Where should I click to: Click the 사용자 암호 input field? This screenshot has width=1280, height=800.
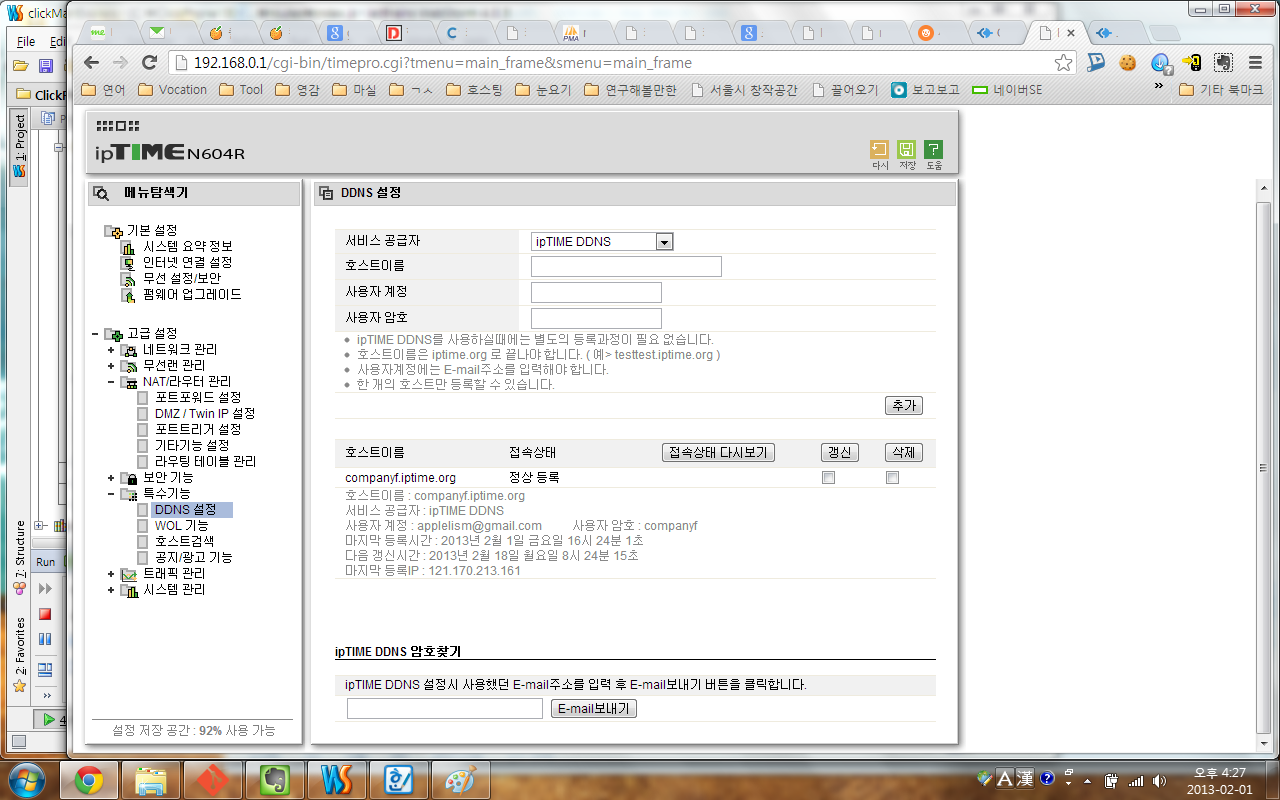pyautogui.click(x=596, y=318)
